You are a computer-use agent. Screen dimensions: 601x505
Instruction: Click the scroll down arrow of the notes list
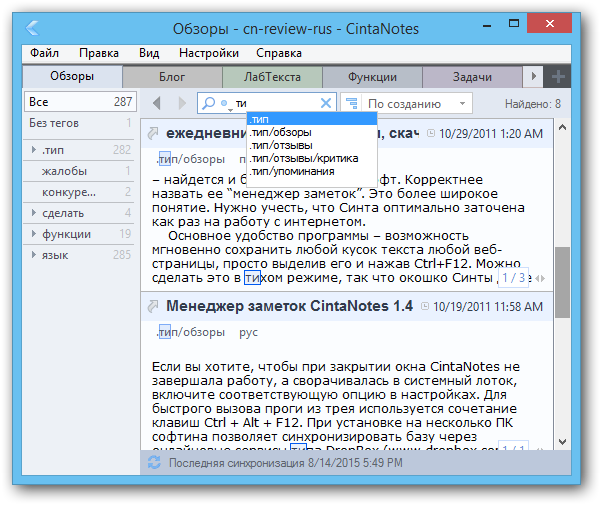tap(562, 441)
